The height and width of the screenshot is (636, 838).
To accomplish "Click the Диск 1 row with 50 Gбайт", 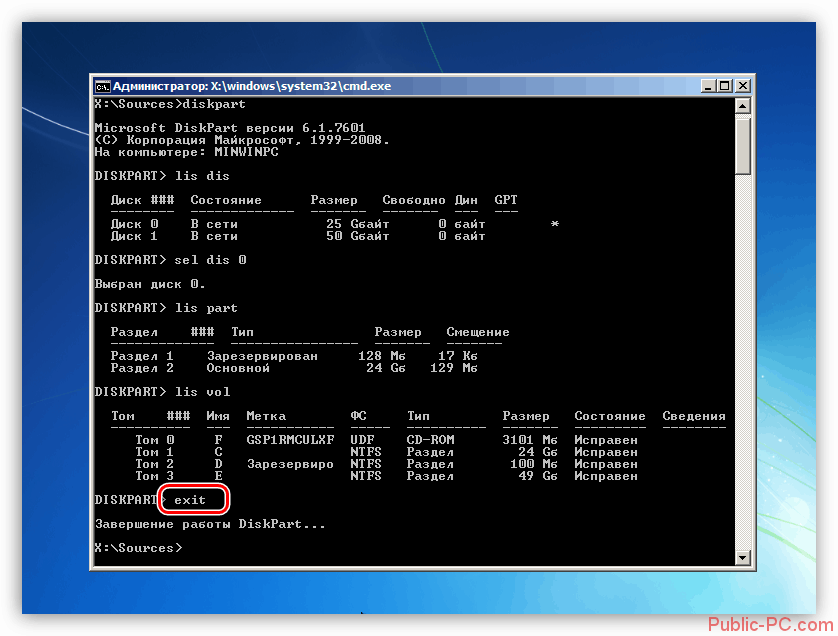I will coord(298,237).
